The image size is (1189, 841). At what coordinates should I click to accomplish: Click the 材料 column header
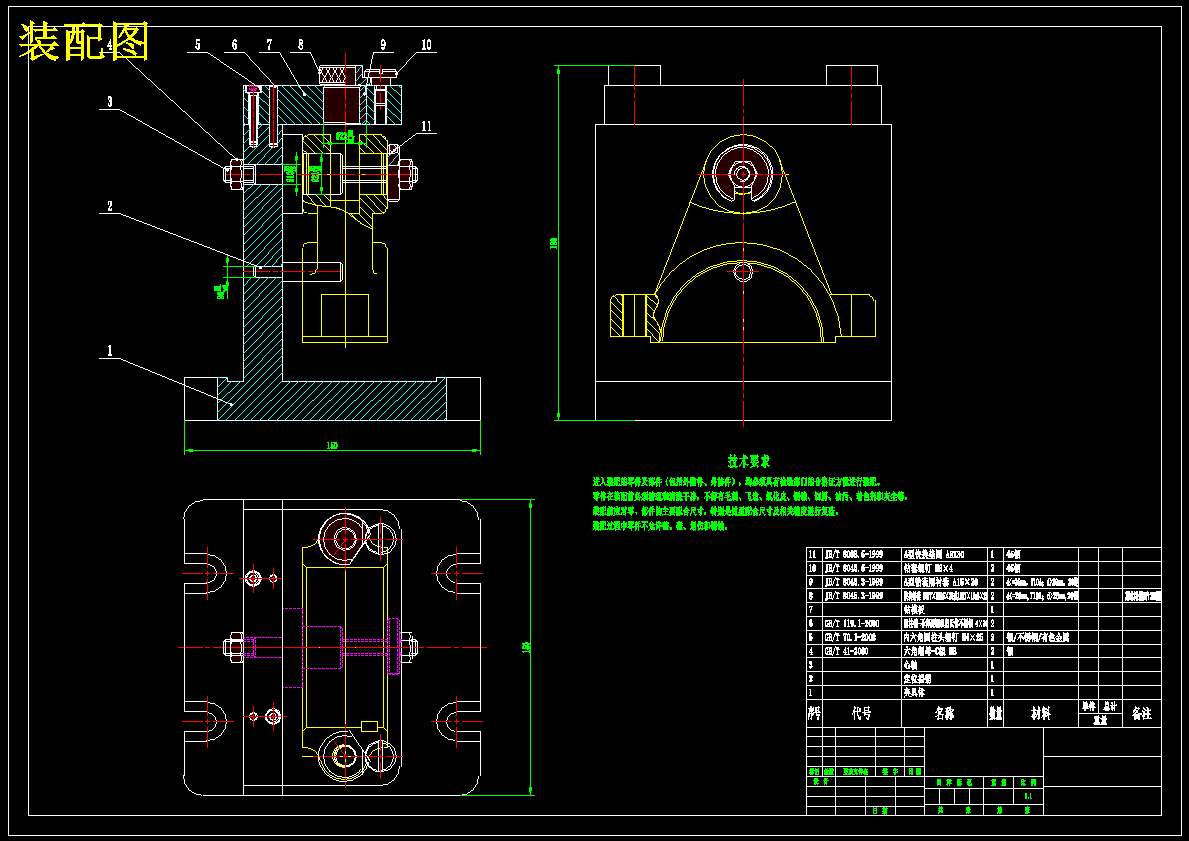[1040, 714]
